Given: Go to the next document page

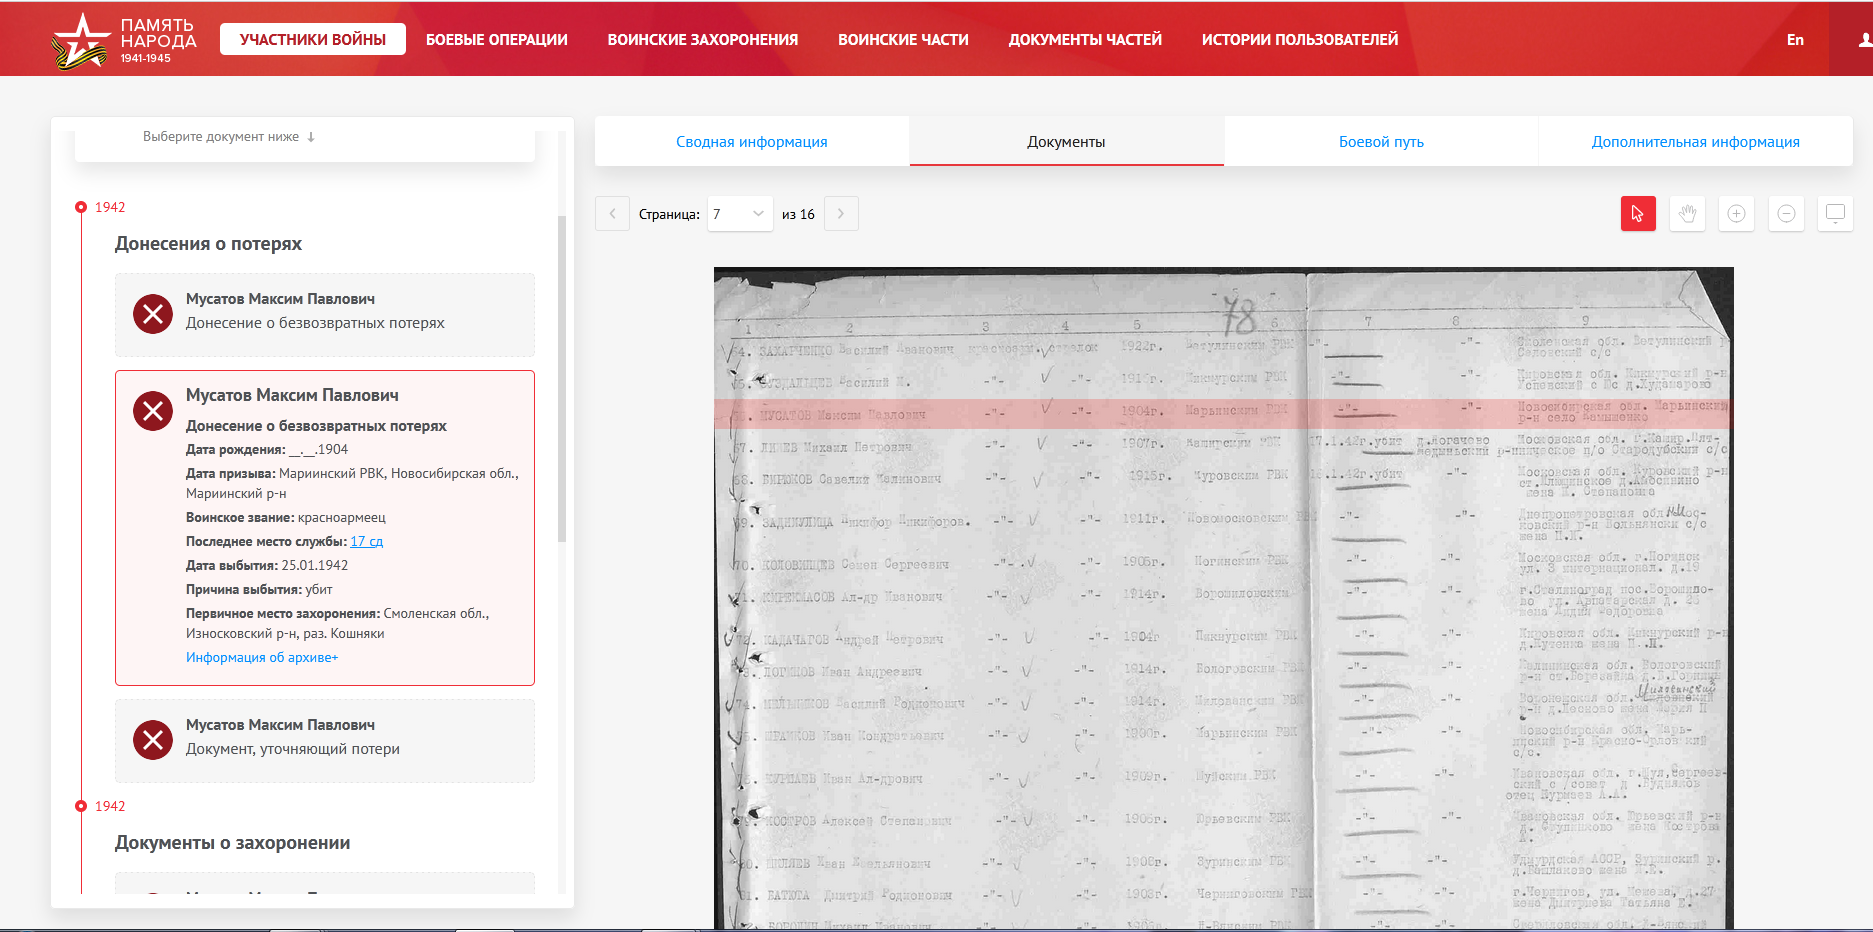Looking at the screenshot, I should pos(841,214).
